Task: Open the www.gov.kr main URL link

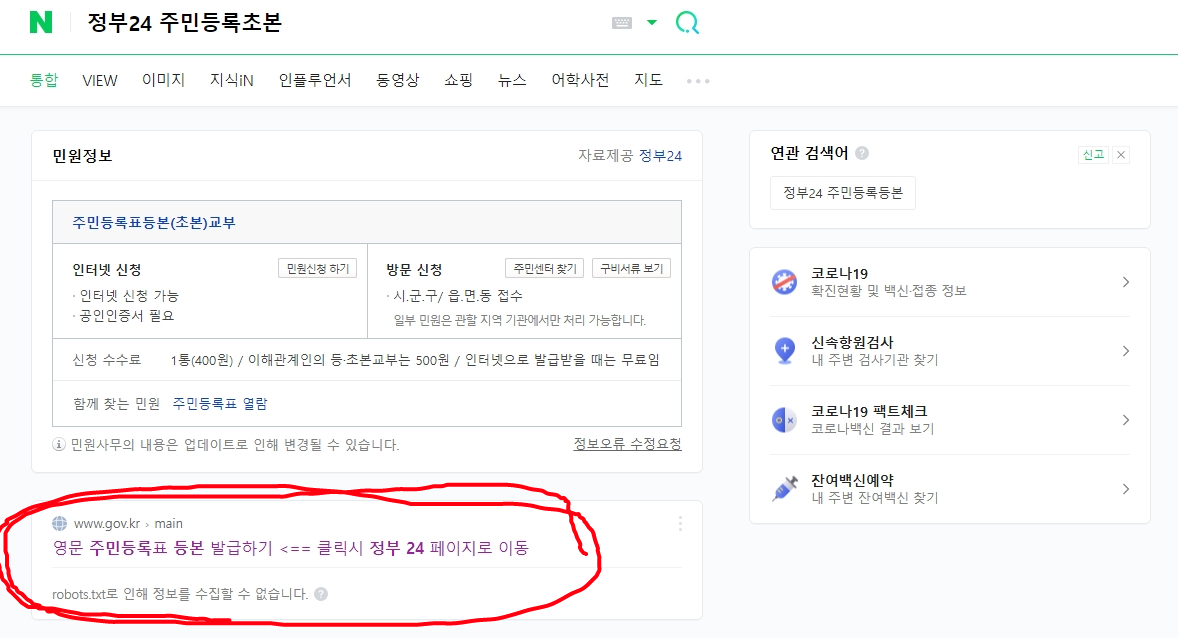Action: pyautogui.click(x=128, y=523)
